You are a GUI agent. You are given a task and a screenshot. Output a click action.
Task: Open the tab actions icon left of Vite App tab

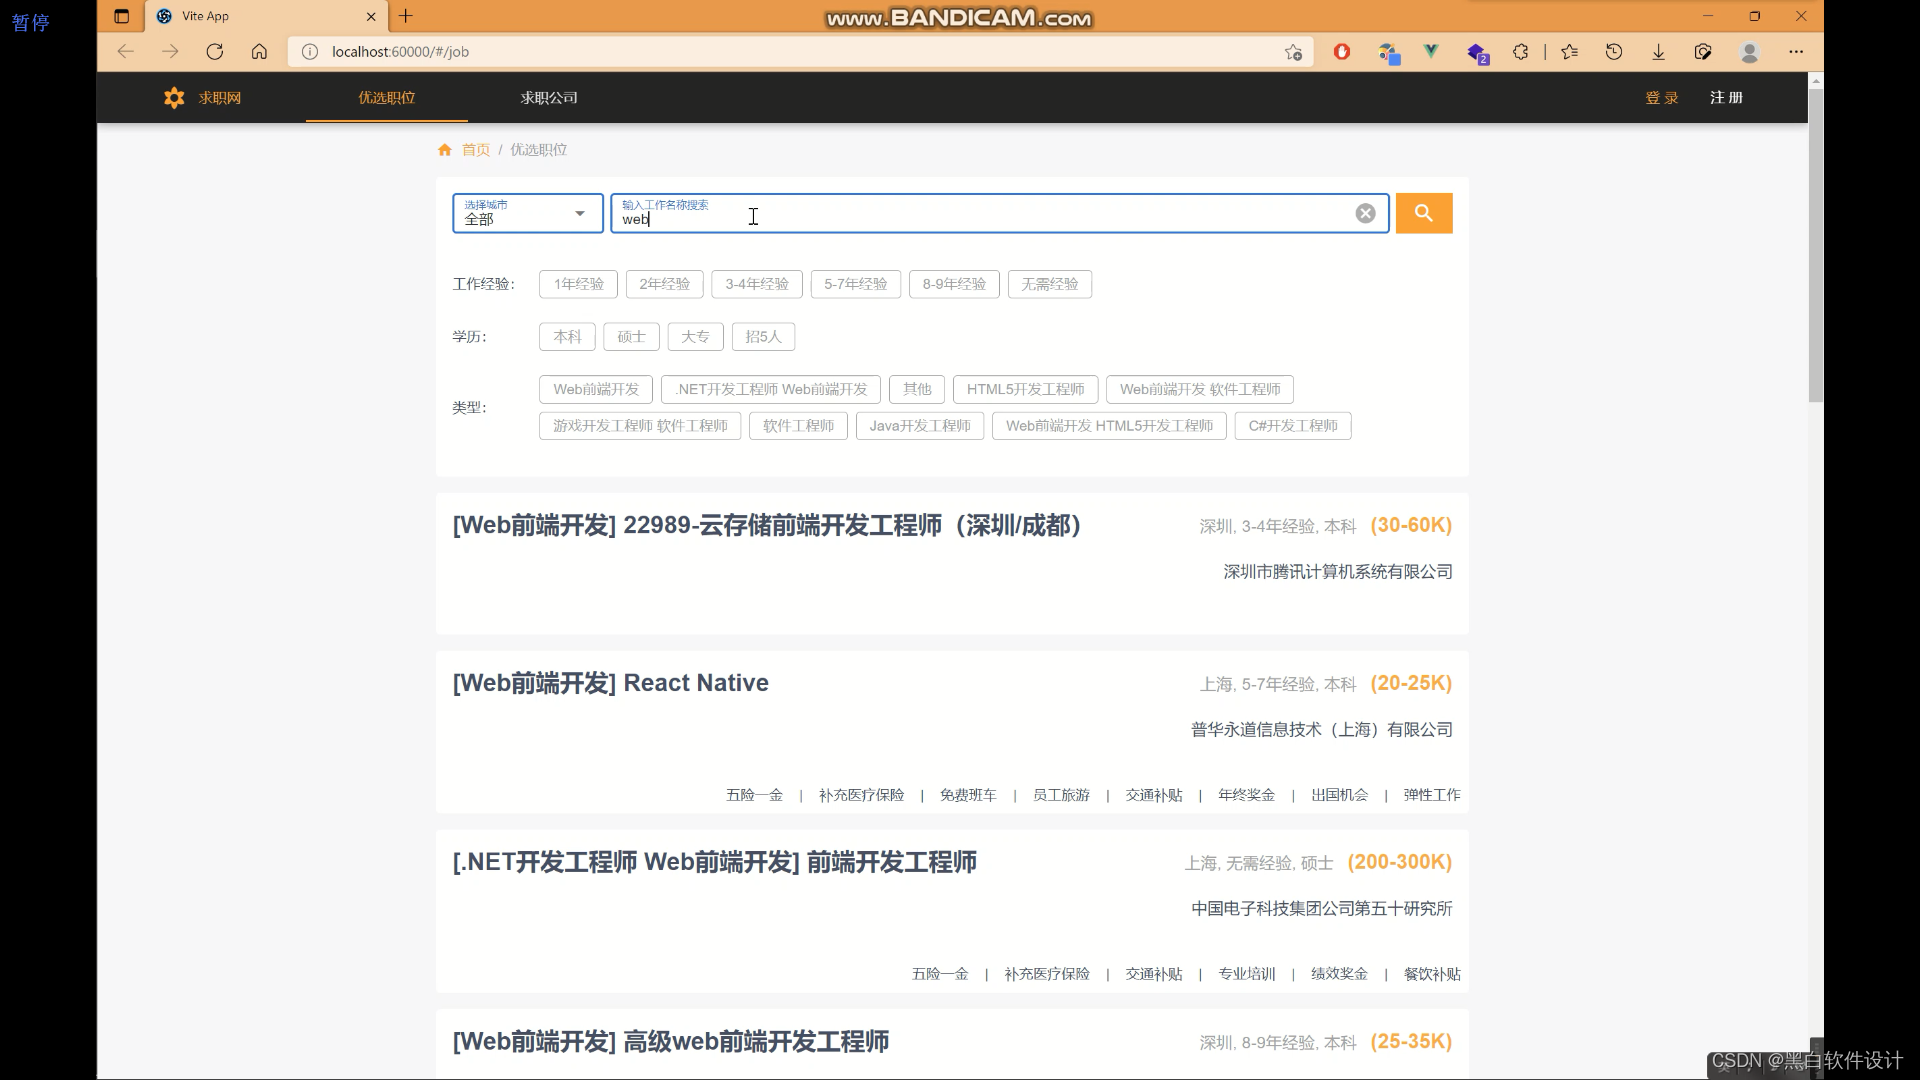tap(122, 16)
